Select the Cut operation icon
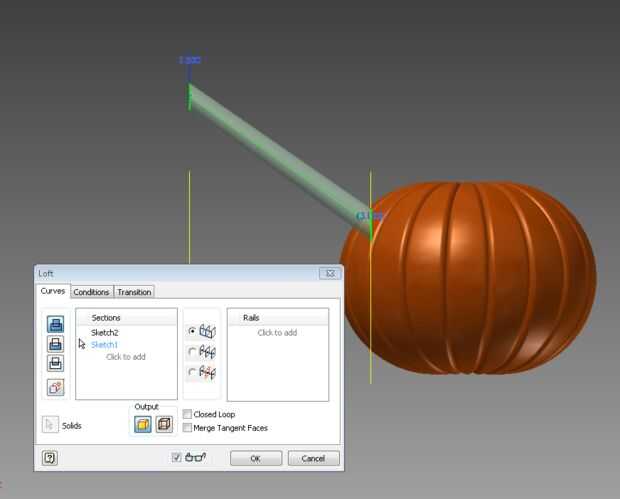This screenshot has height=499, width=620. click(55, 344)
